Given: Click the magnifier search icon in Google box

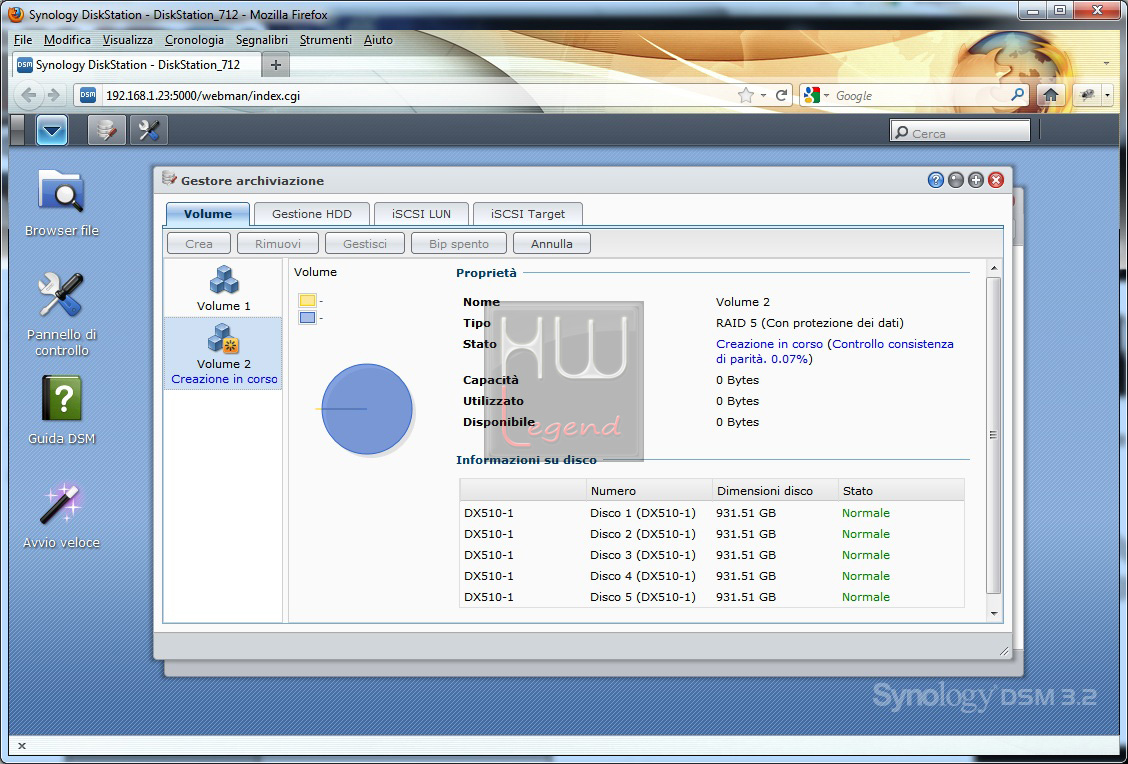Looking at the screenshot, I should pos(1017,95).
